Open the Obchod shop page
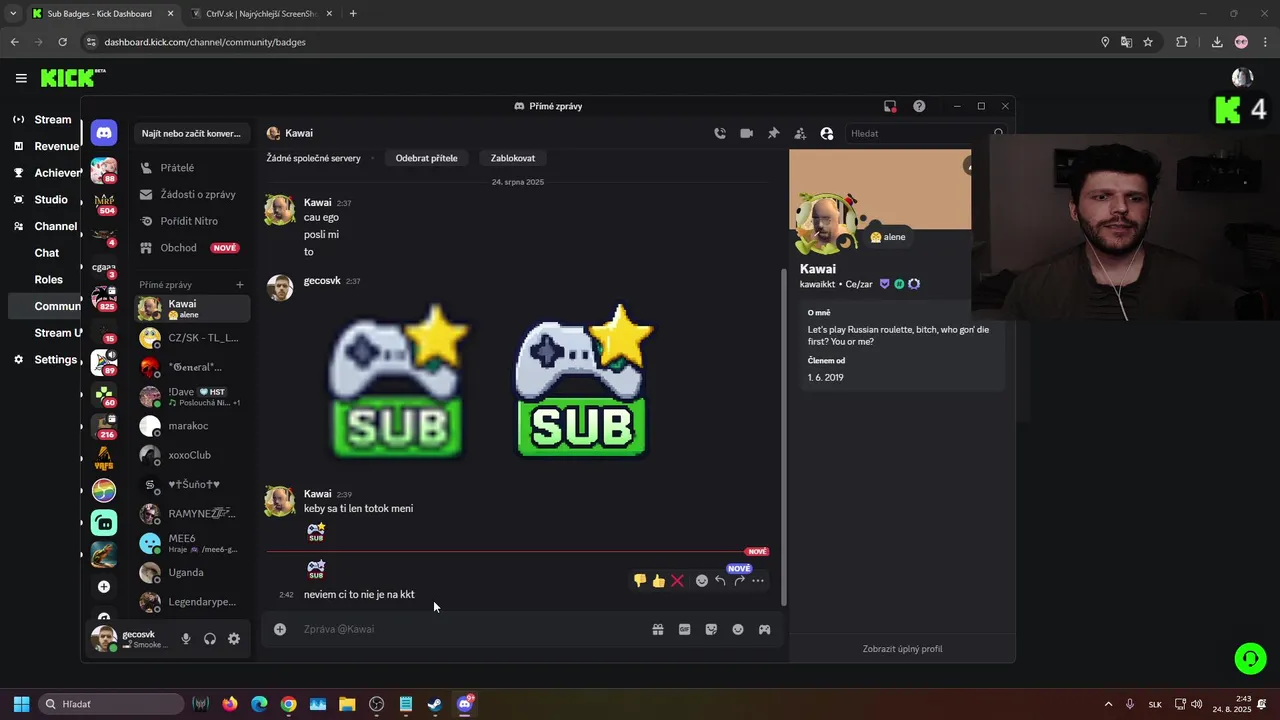The image size is (1280, 720). [192, 248]
